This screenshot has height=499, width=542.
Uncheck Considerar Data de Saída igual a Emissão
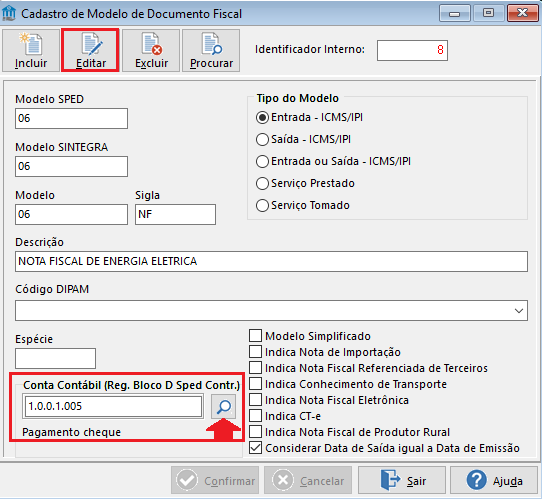pos(255,448)
